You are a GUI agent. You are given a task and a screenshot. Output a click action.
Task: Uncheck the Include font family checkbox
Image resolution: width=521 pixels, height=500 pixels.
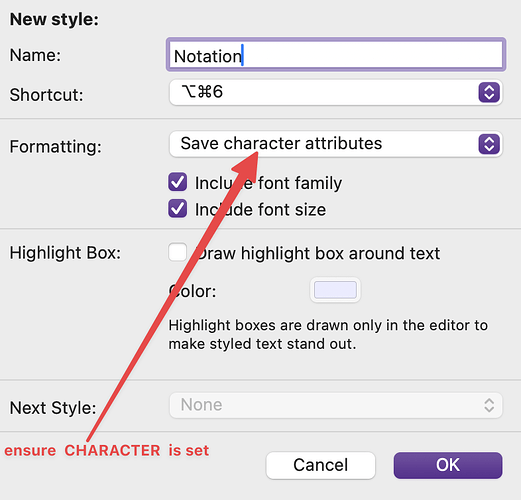[177, 182]
